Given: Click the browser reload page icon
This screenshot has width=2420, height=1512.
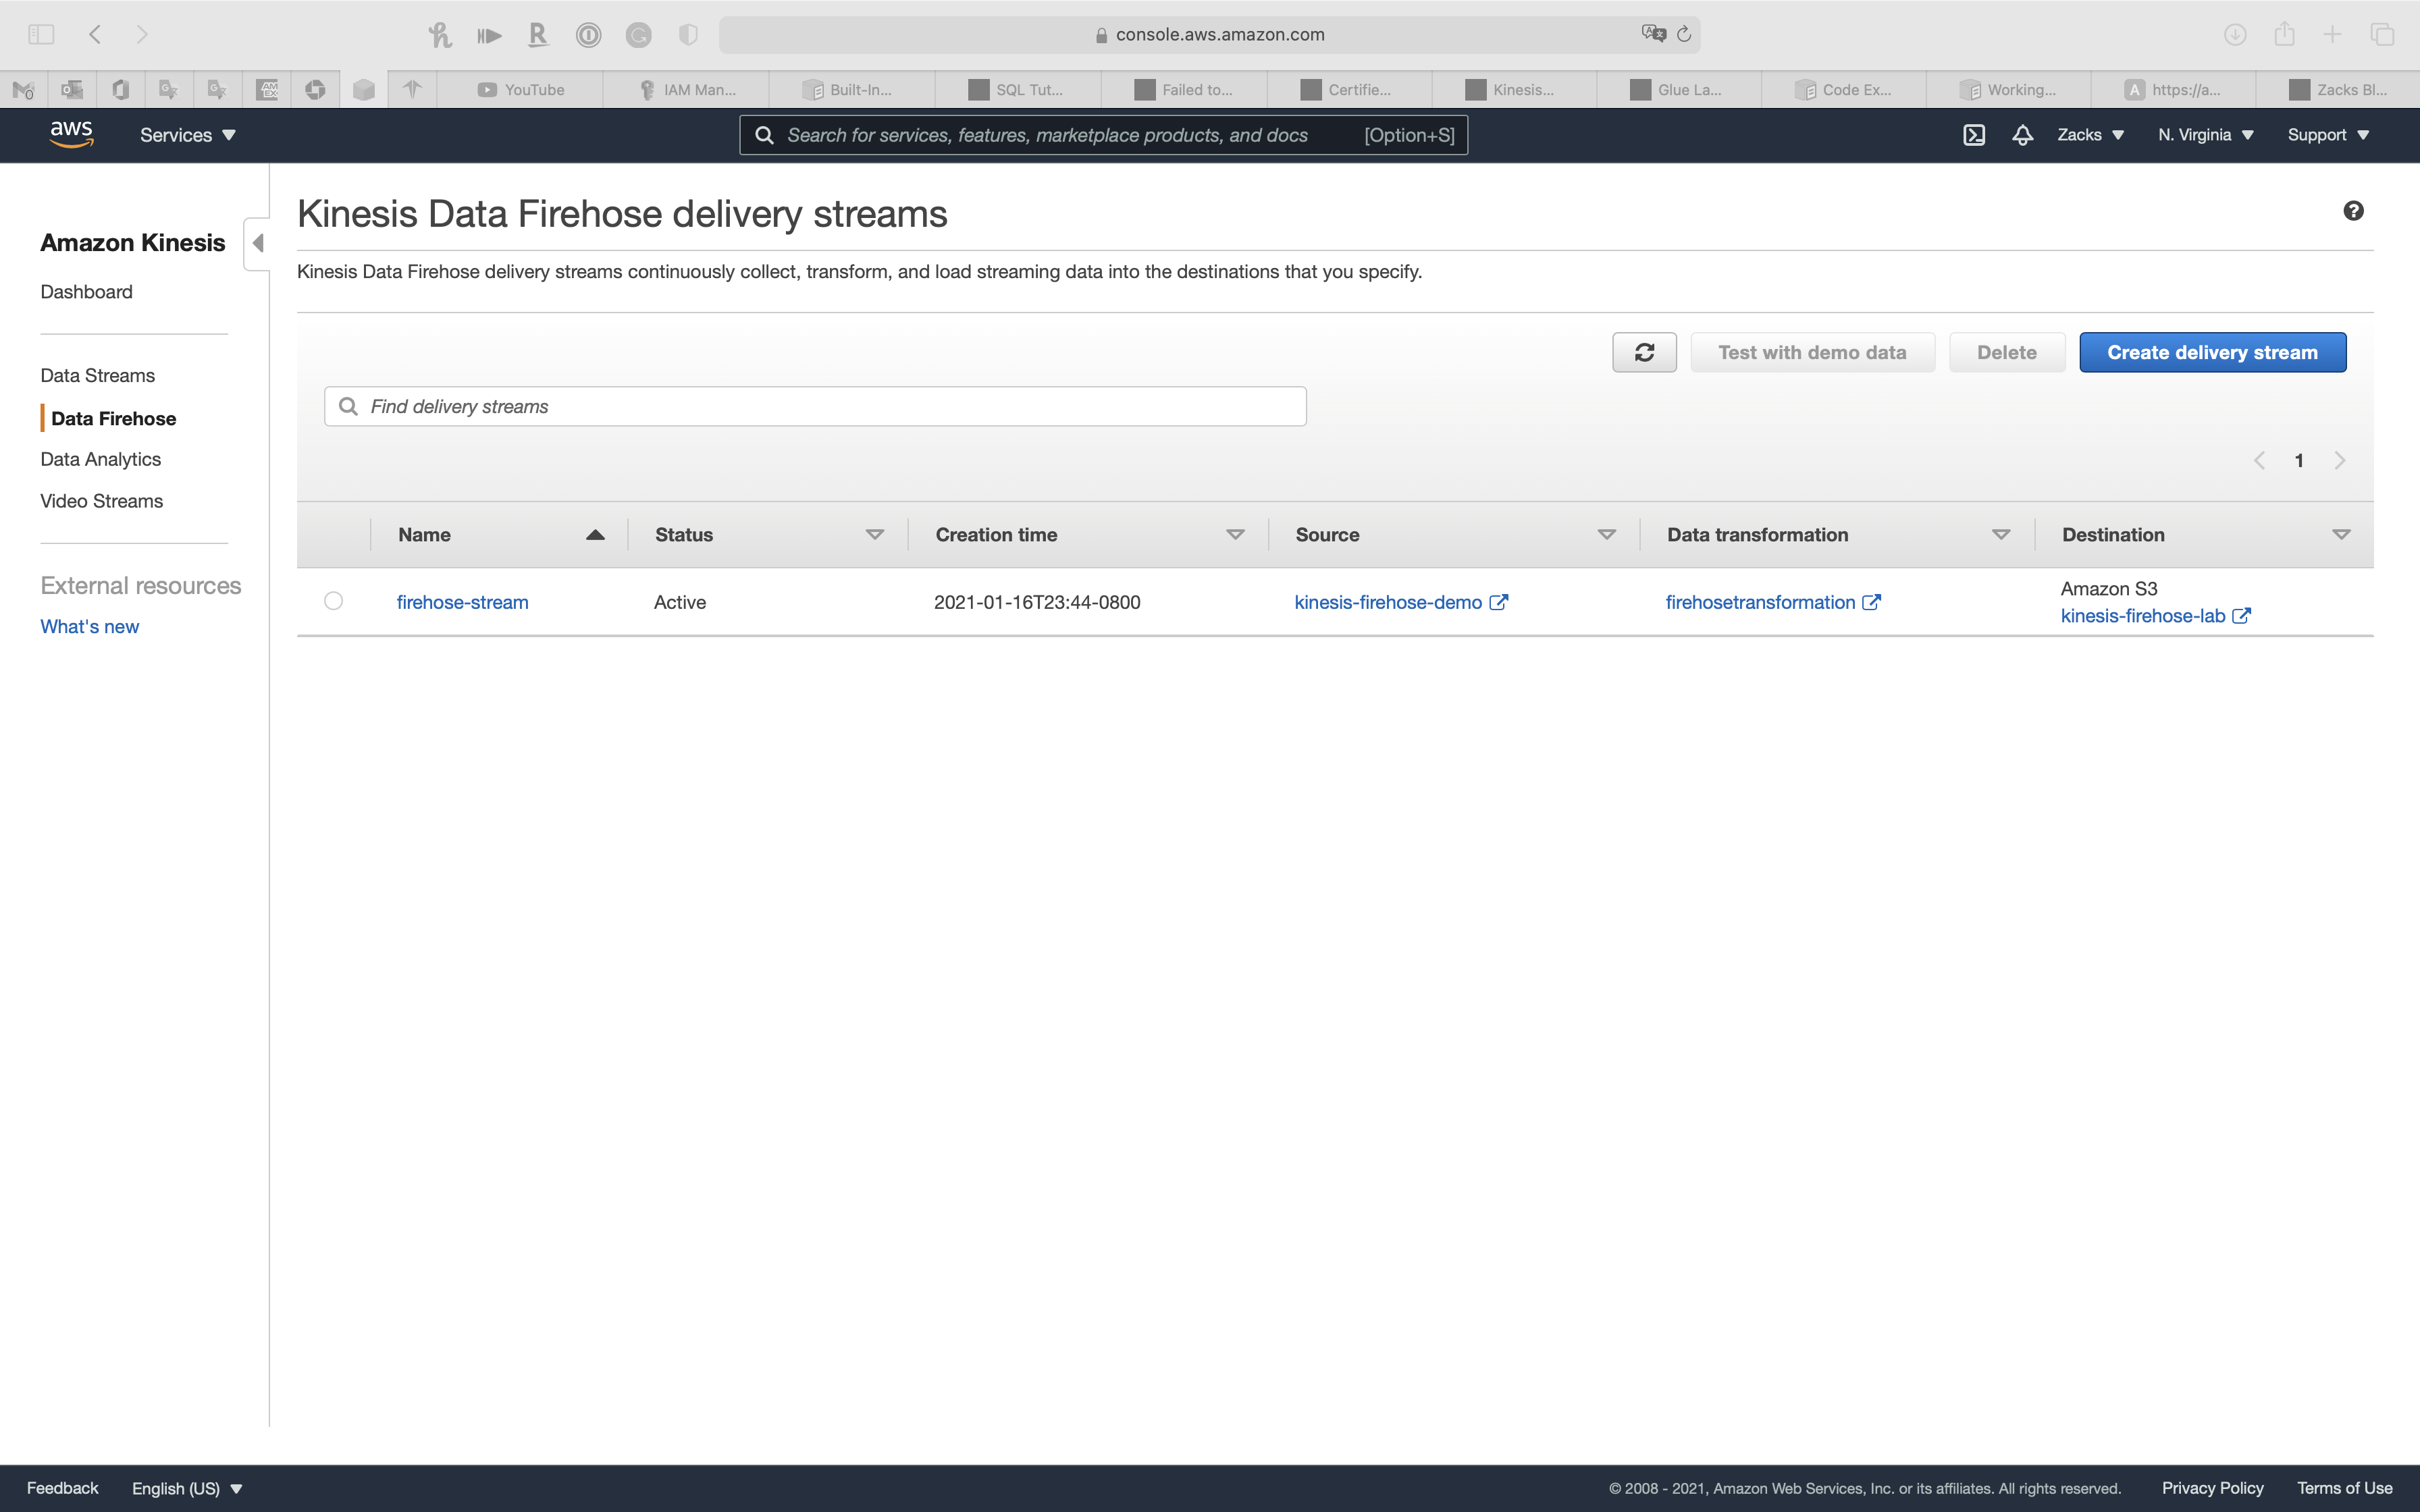Looking at the screenshot, I should (x=1684, y=34).
